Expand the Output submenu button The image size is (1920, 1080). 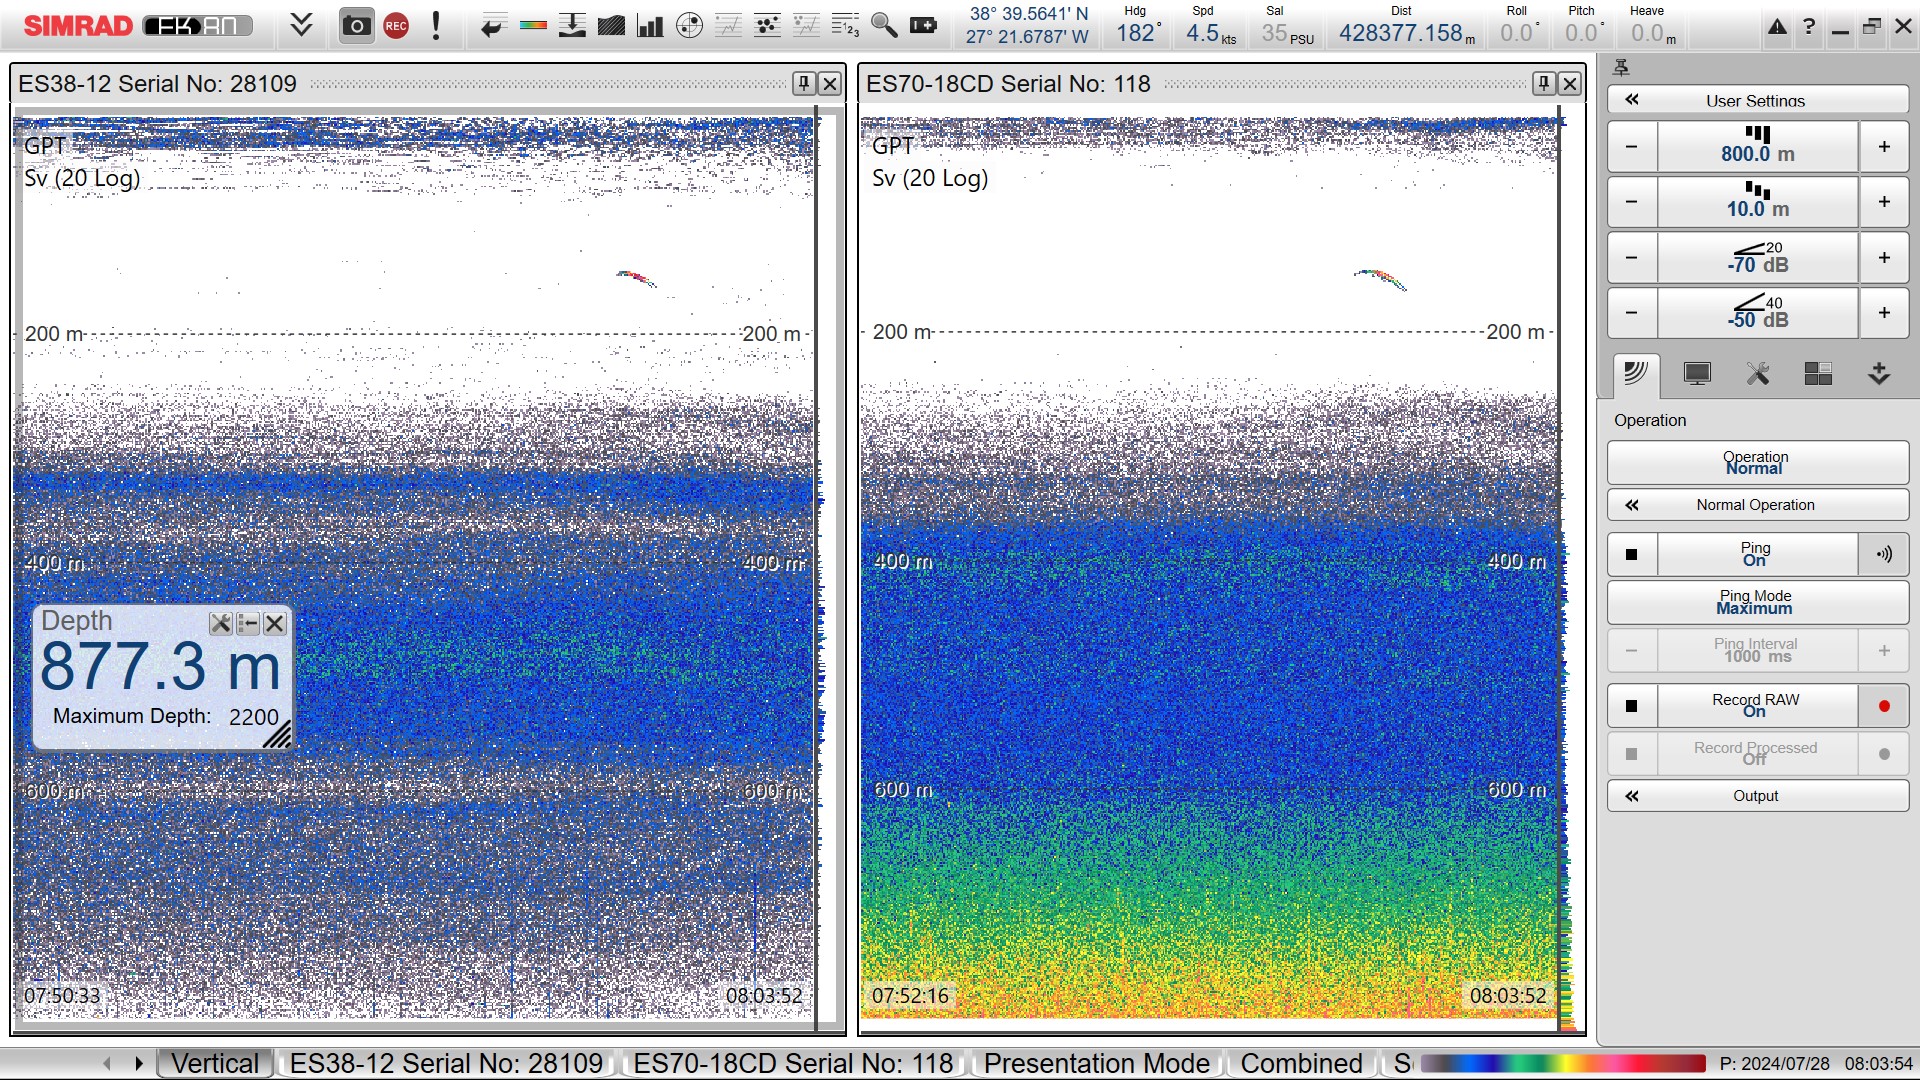click(x=1758, y=796)
